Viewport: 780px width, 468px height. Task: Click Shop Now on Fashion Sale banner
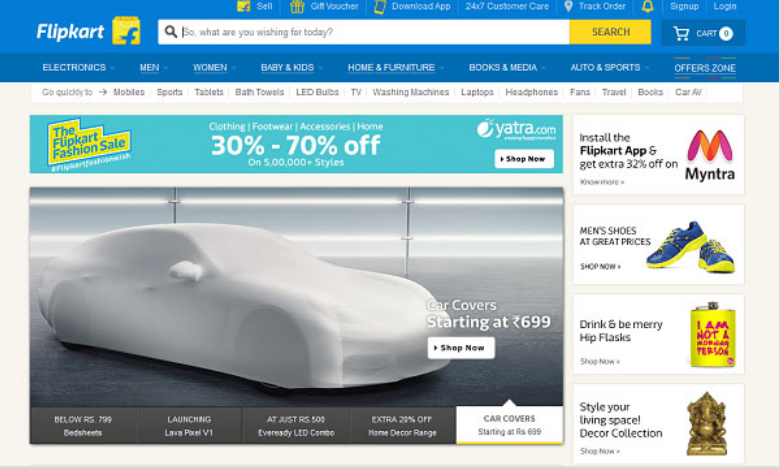(524, 159)
